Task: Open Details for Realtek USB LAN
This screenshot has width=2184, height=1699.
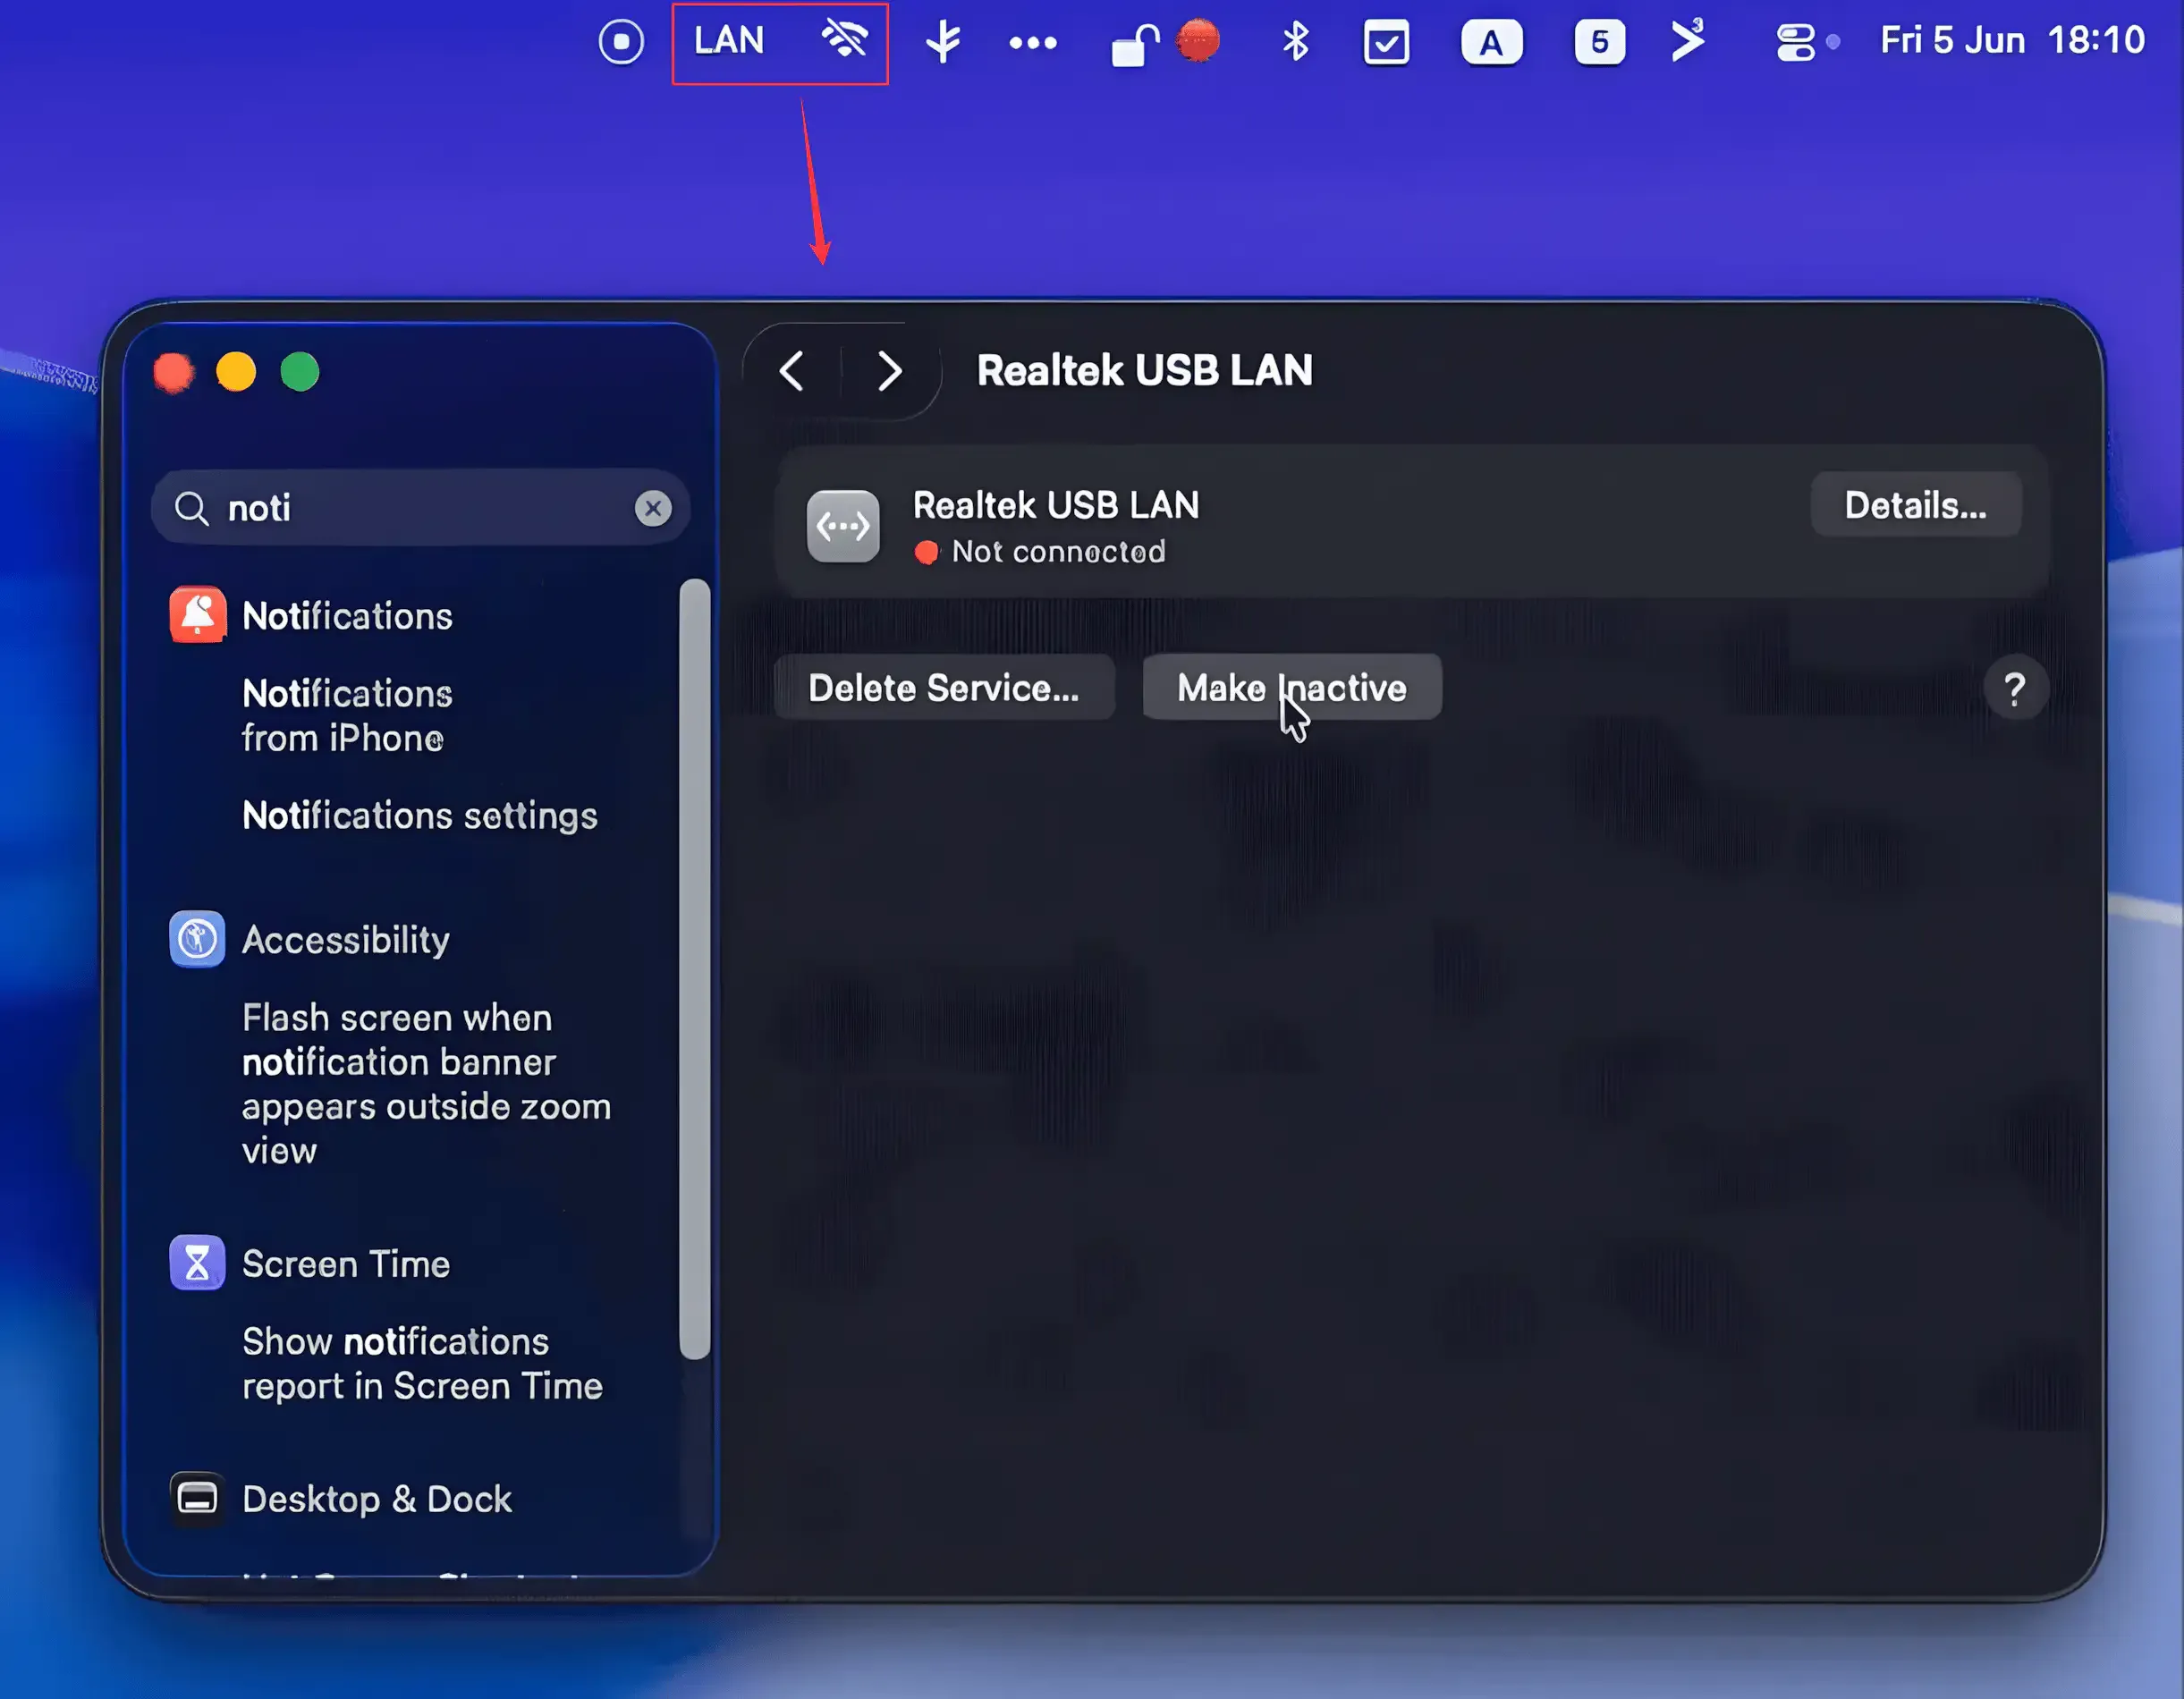Action: pos(1916,505)
